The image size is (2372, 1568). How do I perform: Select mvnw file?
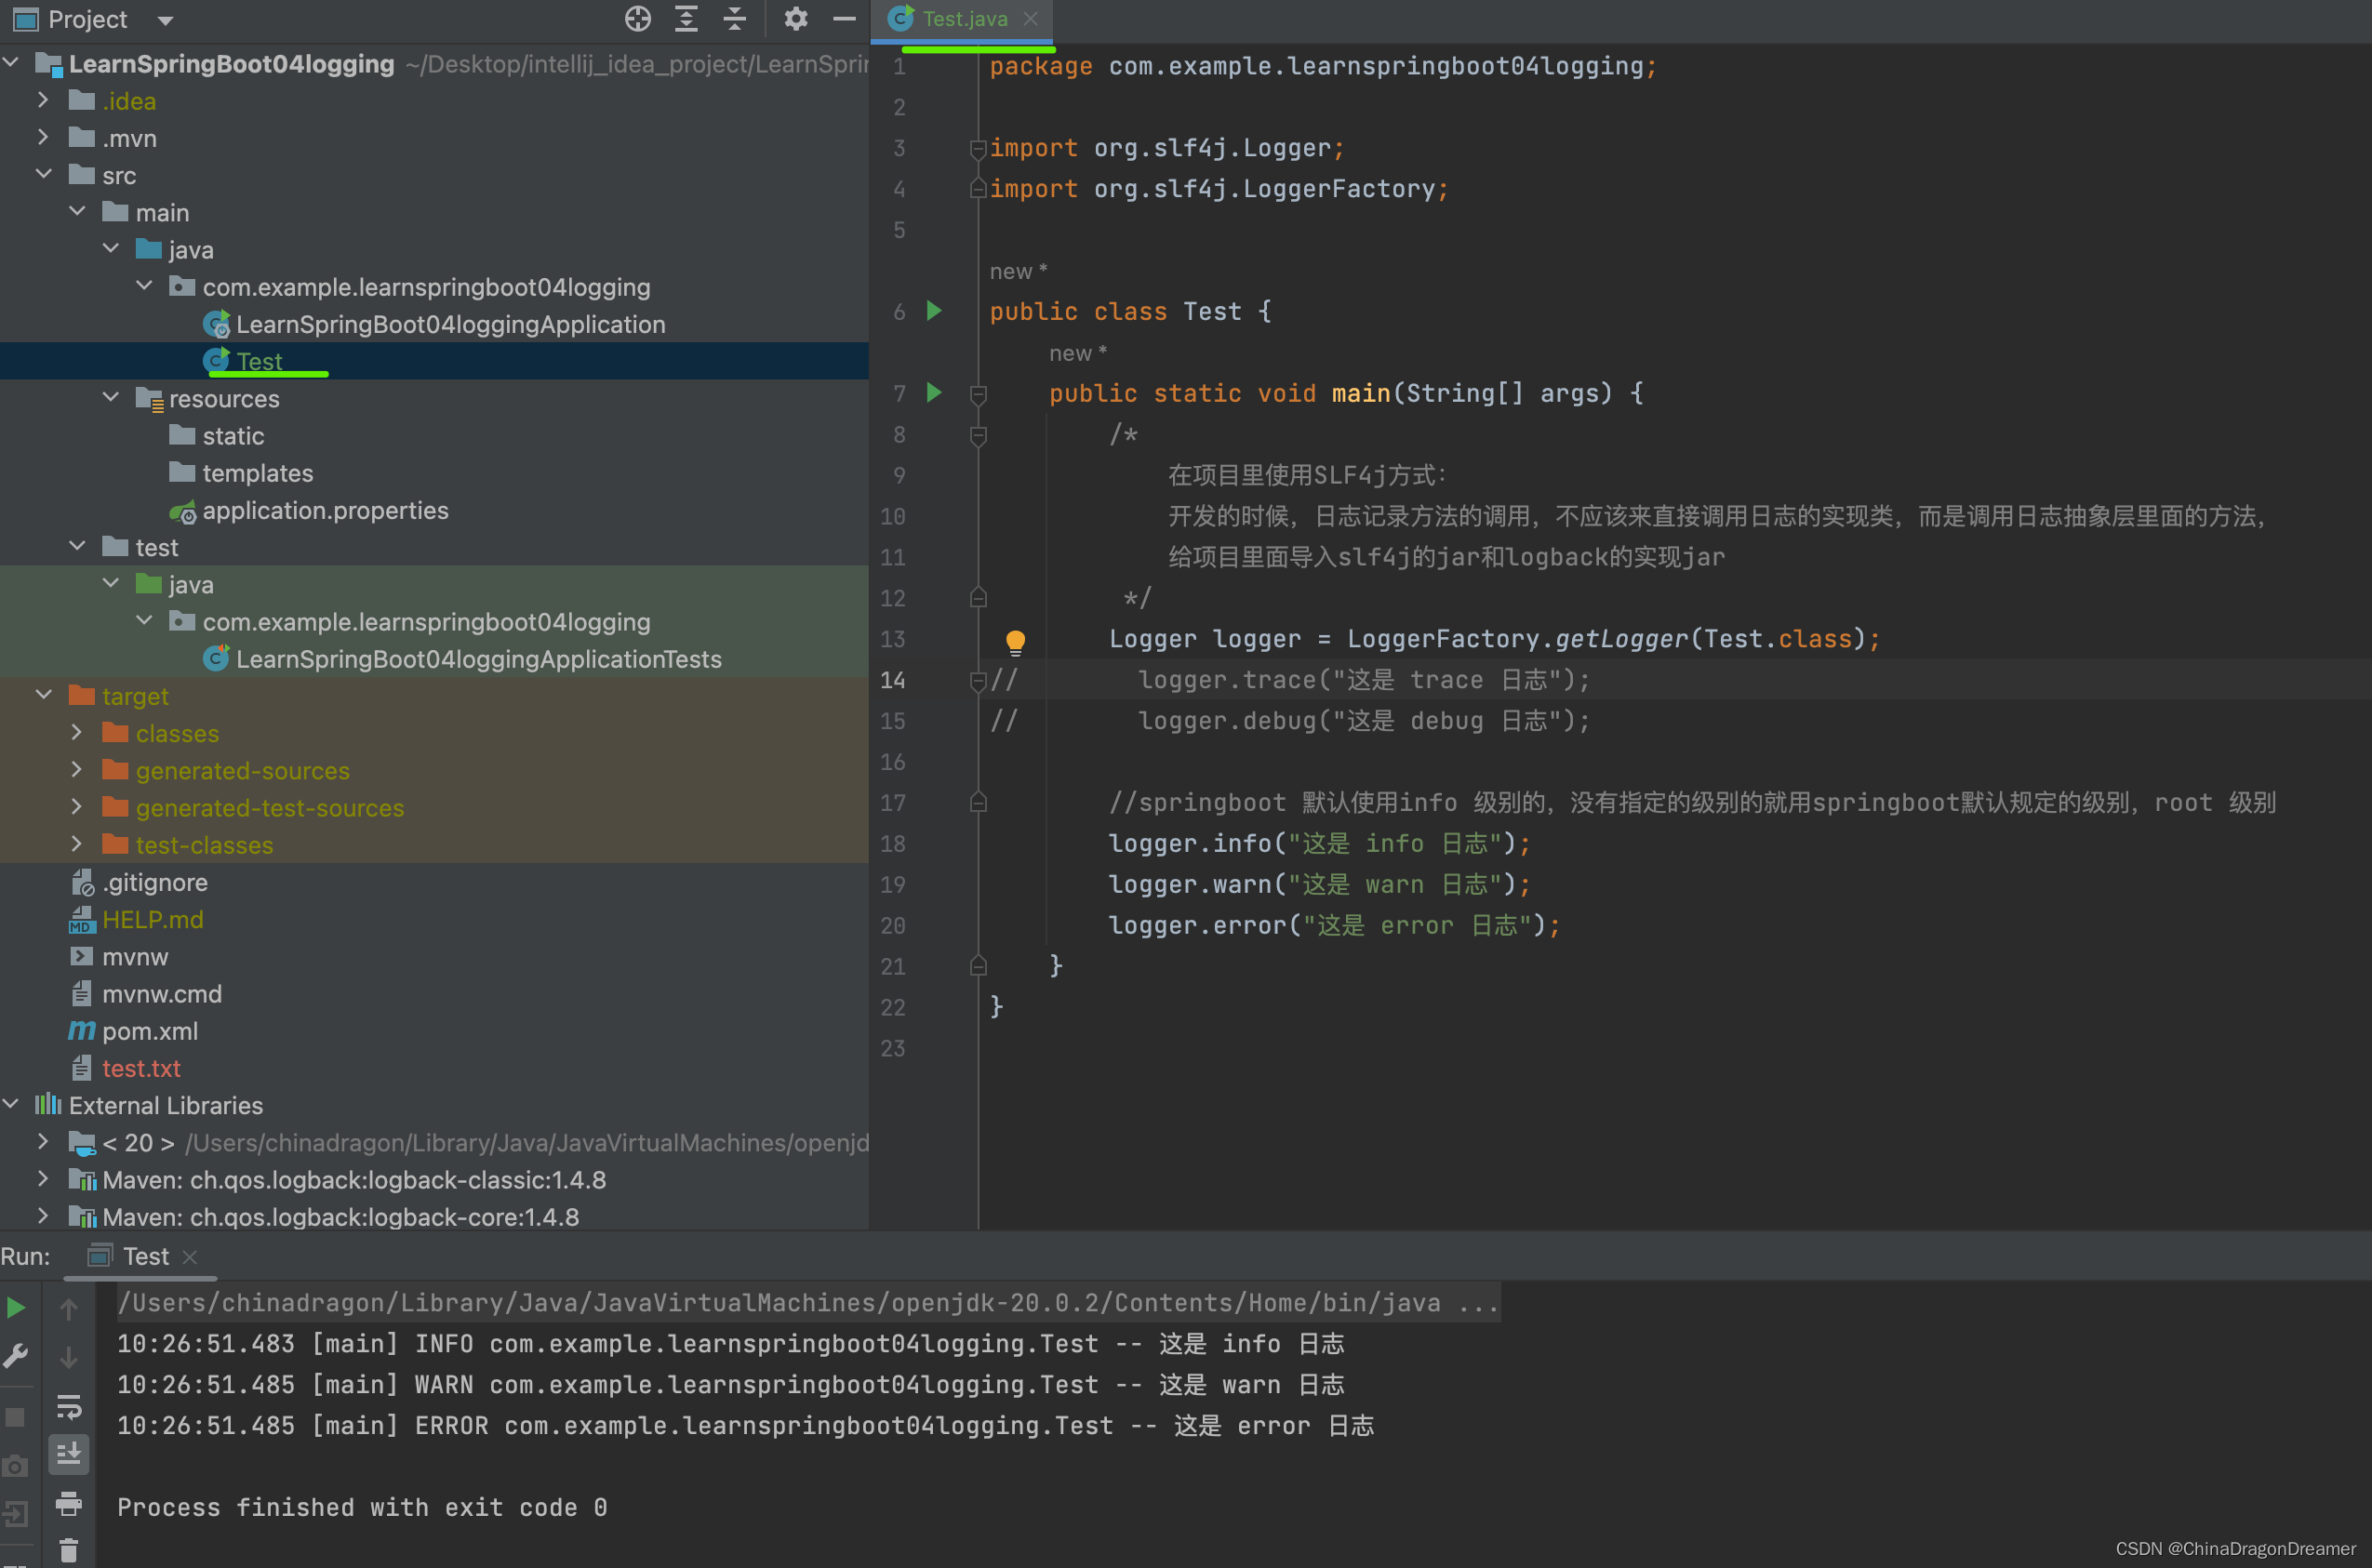click(134, 957)
